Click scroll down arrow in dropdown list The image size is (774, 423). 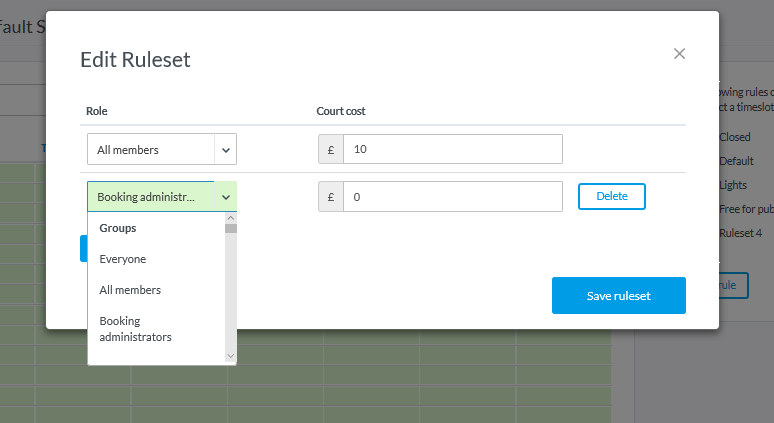231,356
